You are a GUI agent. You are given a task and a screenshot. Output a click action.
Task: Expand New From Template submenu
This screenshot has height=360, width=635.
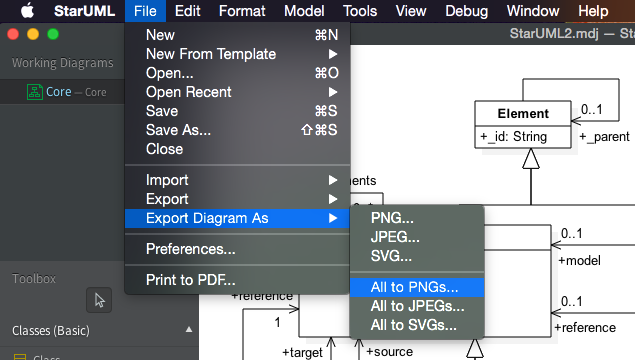[238, 54]
